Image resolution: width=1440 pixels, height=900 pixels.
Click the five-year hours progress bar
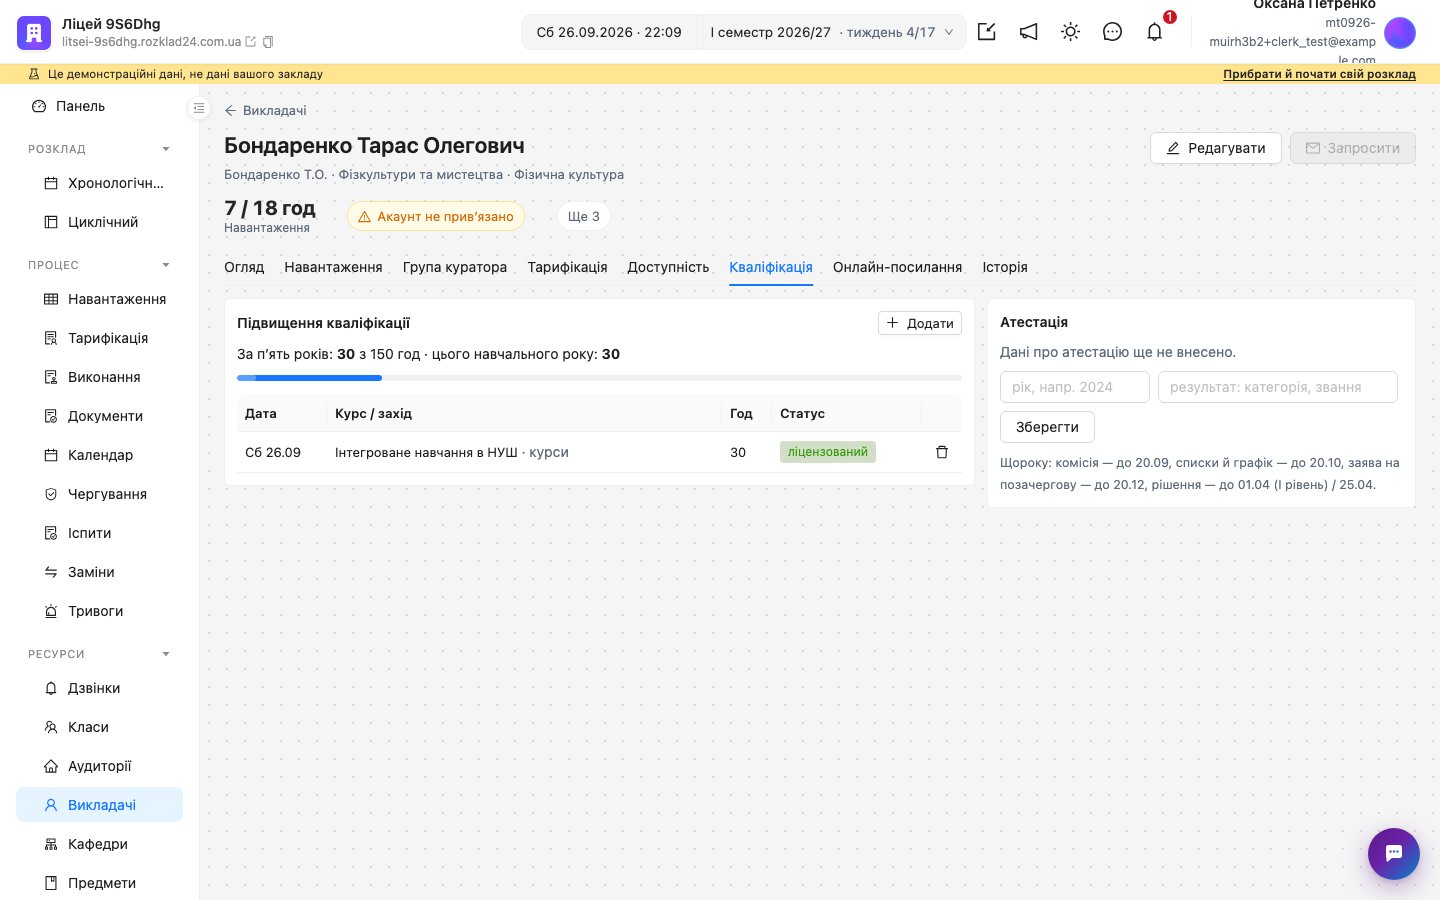pos(599,378)
